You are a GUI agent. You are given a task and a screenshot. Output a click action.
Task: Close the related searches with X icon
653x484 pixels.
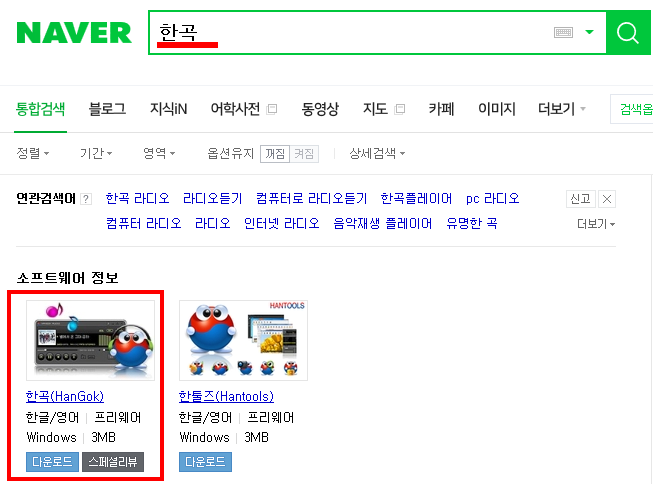tap(607, 199)
